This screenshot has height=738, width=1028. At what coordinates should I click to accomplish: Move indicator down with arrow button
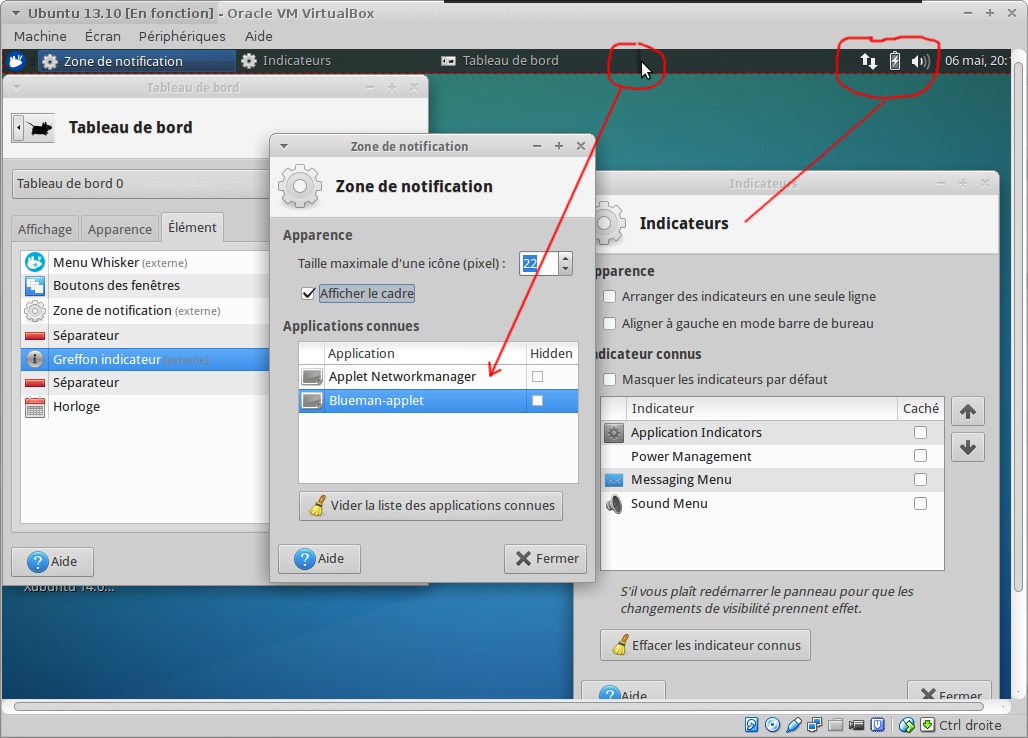(x=967, y=447)
